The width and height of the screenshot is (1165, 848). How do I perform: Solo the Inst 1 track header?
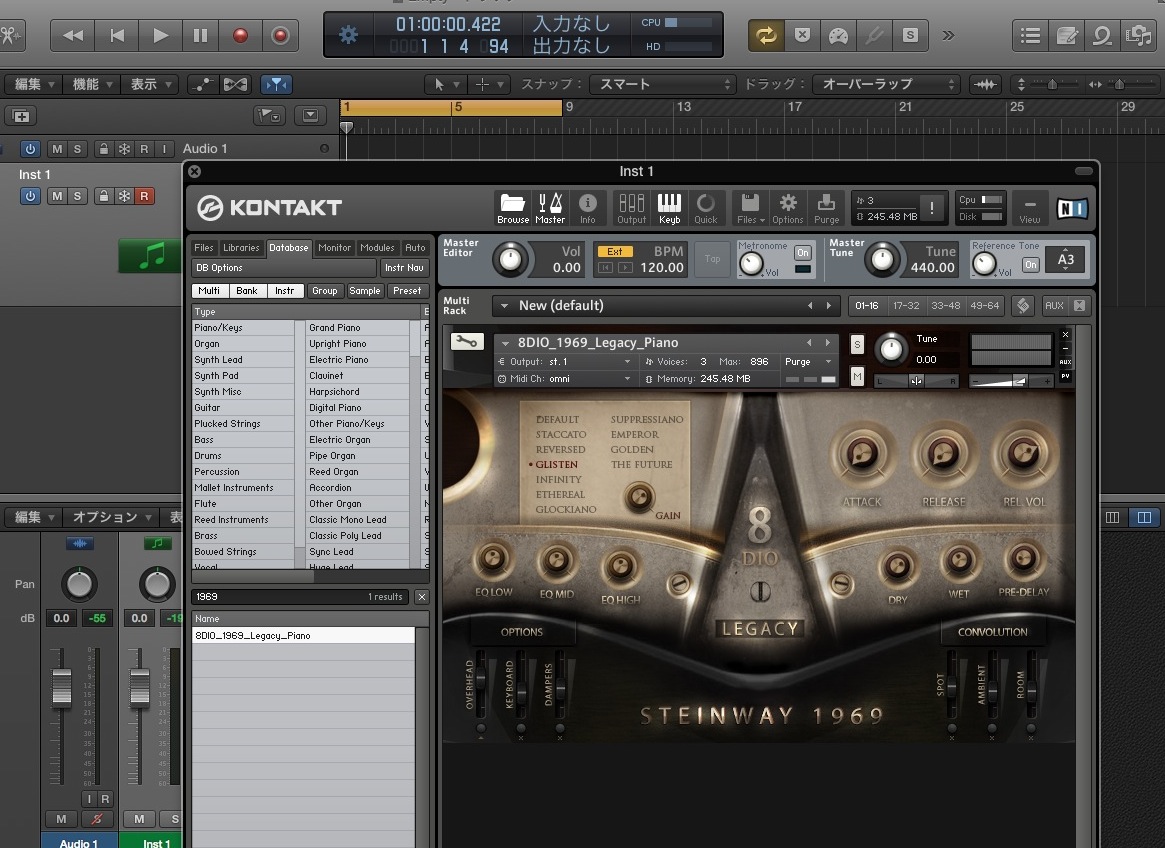click(x=77, y=196)
